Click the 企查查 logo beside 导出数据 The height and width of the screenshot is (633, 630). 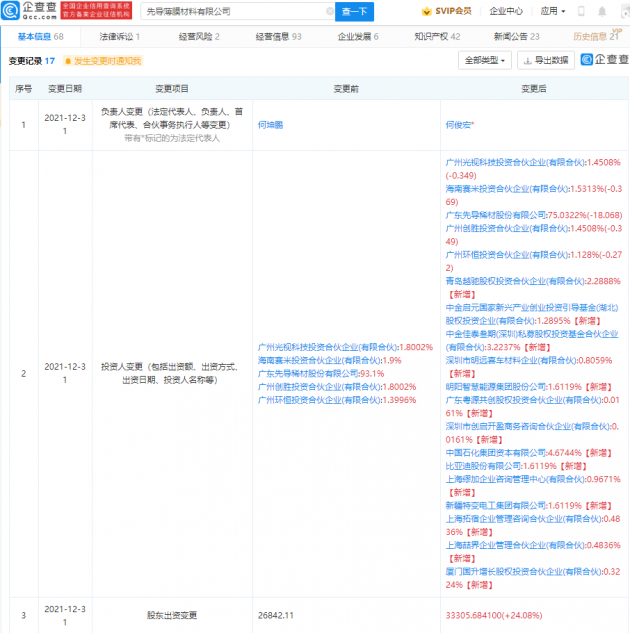pyautogui.click(x=605, y=60)
